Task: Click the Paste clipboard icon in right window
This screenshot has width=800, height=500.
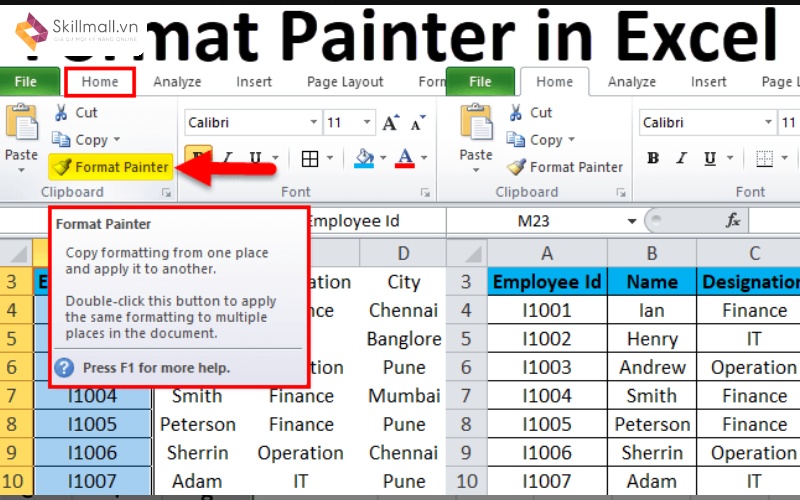Action: click(476, 121)
